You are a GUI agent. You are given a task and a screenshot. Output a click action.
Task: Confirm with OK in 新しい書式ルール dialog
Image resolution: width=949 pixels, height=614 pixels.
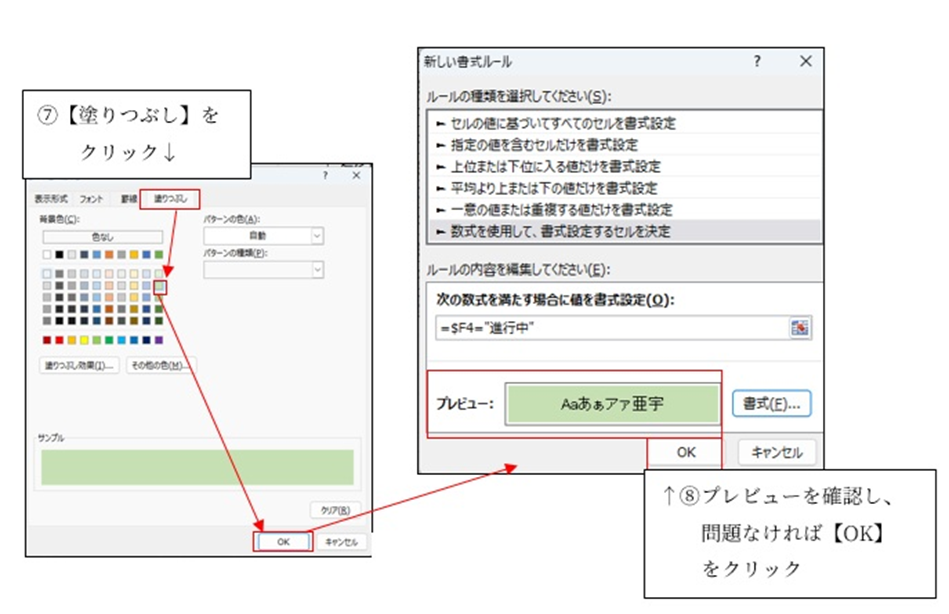pyautogui.click(x=685, y=452)
